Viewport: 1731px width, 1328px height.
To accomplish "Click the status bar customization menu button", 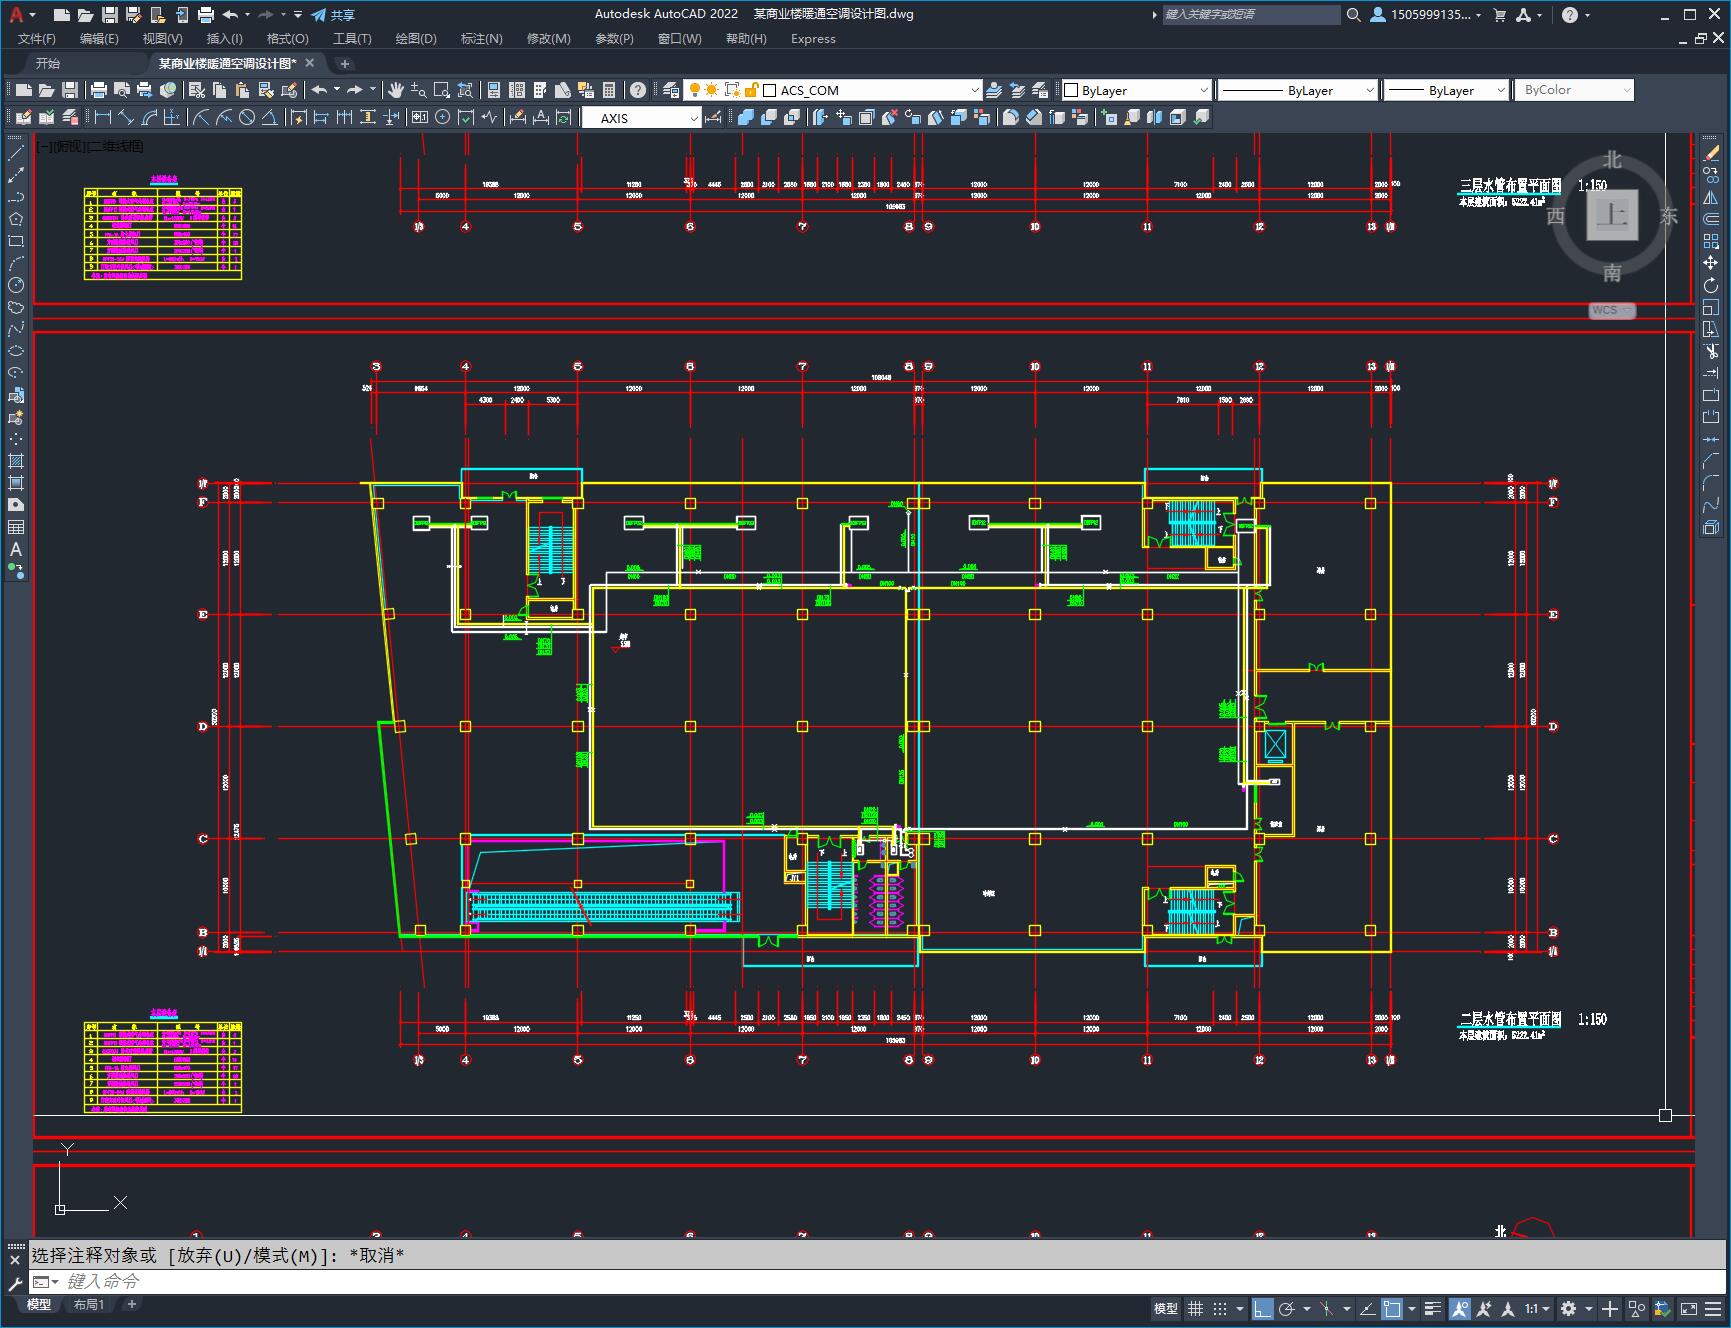I will pyautogui.click(x=1714, y=1308).
